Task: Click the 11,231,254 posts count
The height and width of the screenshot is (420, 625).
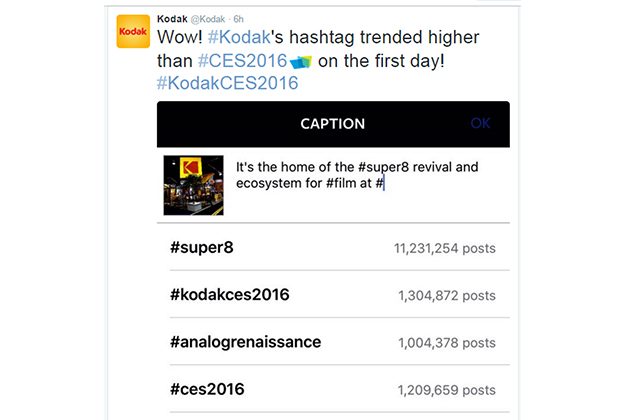Action: coord(444,249)
